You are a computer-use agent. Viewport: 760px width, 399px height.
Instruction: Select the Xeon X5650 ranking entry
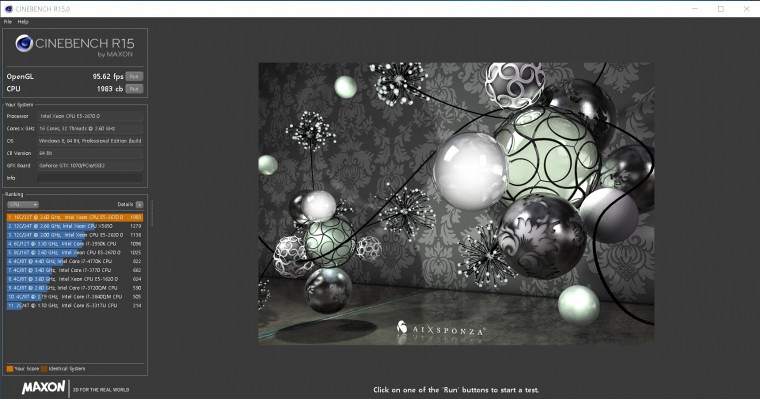(x=75, y=226)
